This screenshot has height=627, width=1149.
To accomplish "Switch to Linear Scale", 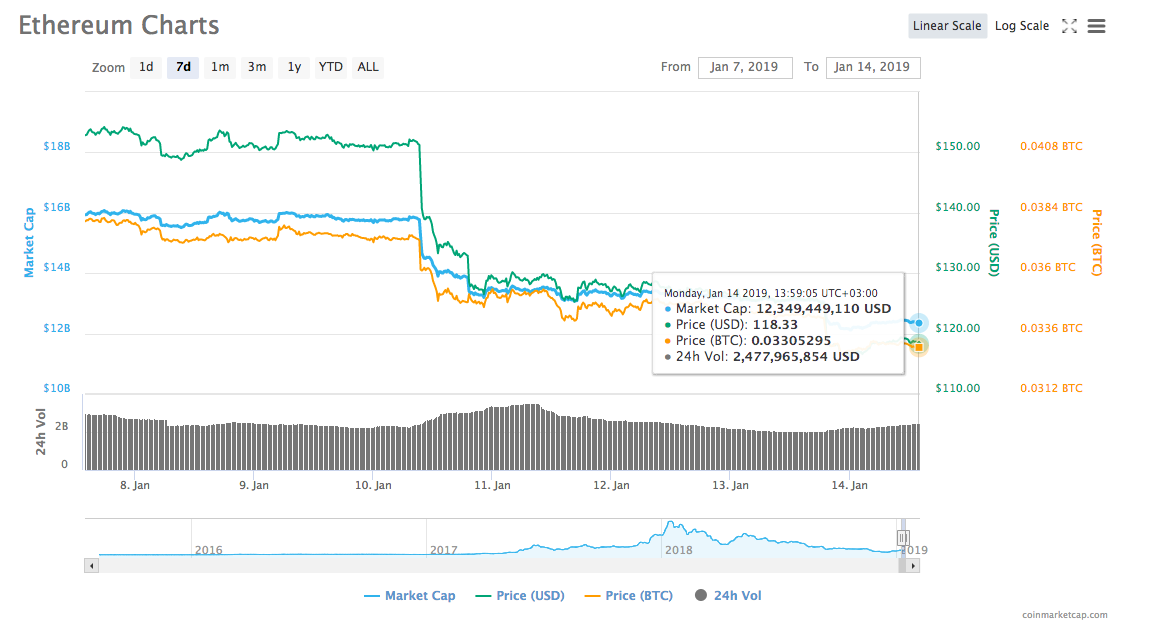I will (947, 26).
